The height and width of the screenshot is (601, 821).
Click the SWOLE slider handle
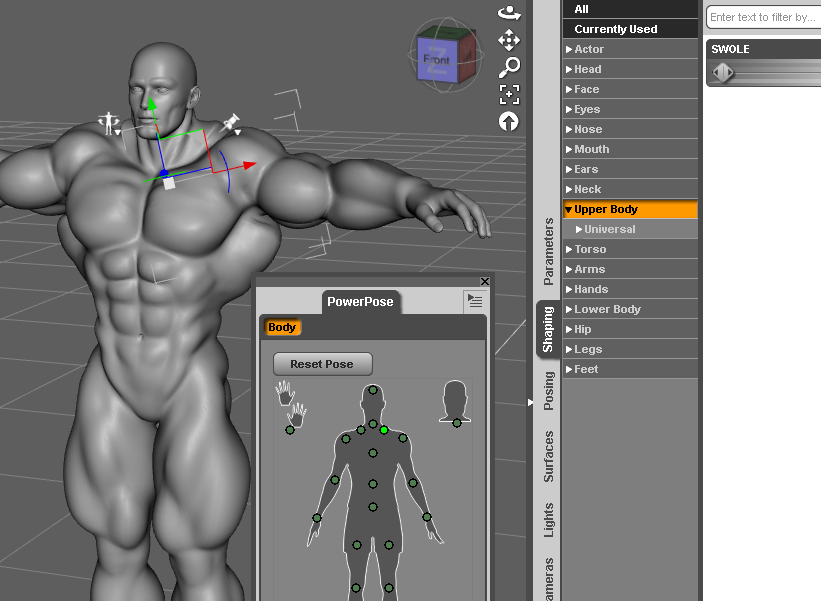[x=723, y=72]
